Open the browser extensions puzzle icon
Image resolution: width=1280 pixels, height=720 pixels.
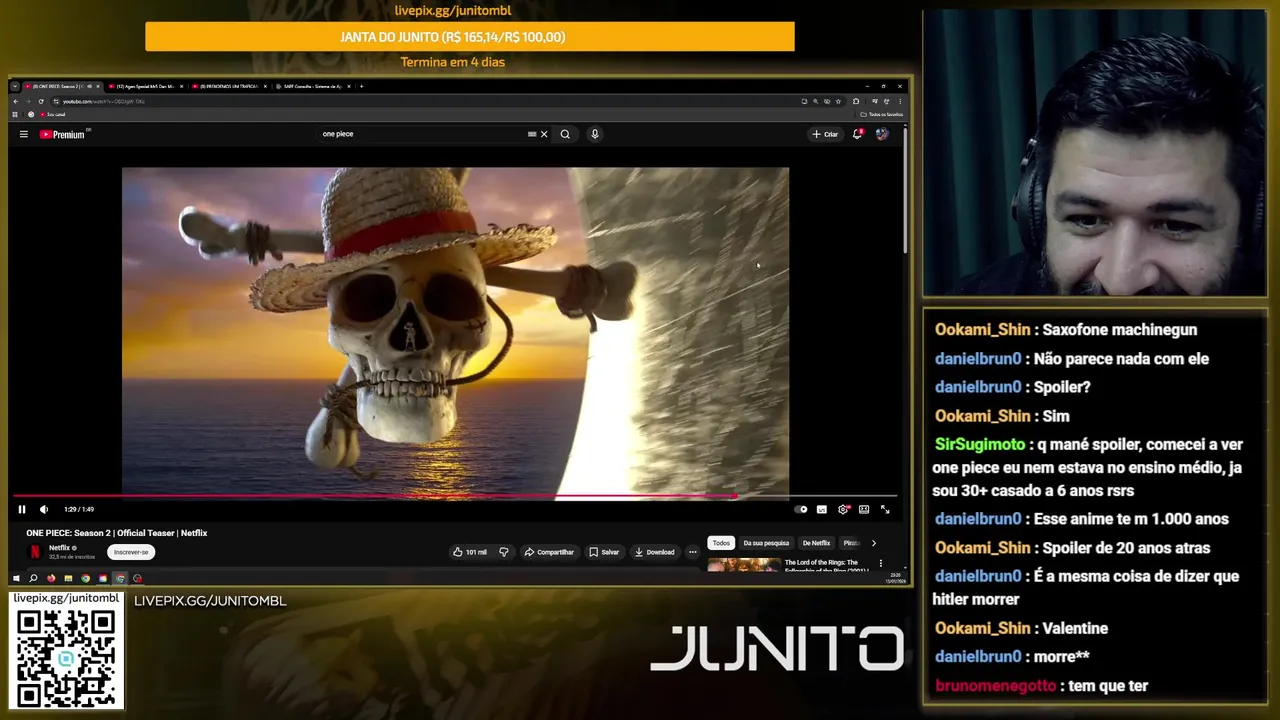pyautogui.click(x=856, y=101)
